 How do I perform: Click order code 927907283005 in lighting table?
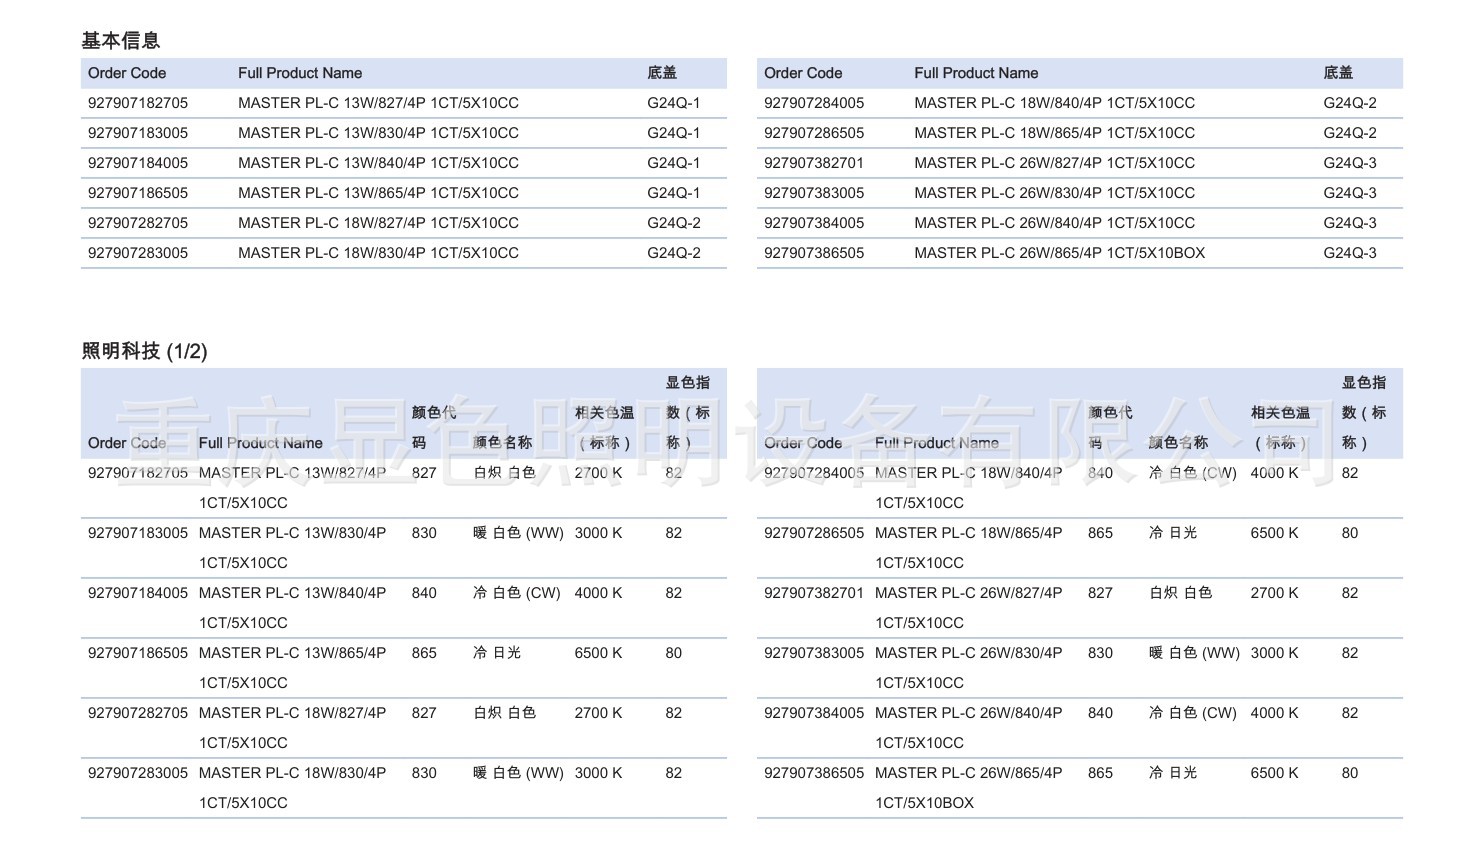coord(138,773)
